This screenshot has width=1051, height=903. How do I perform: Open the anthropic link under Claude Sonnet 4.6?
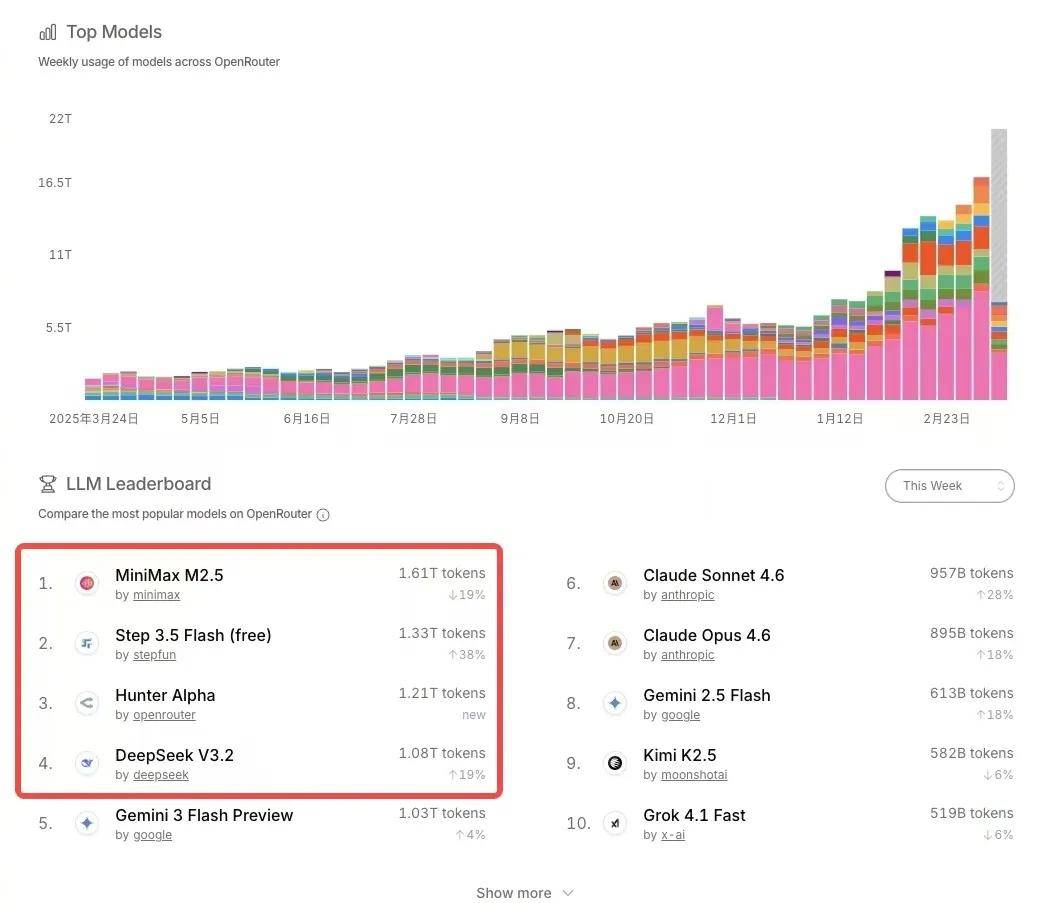tap(688, 595)
